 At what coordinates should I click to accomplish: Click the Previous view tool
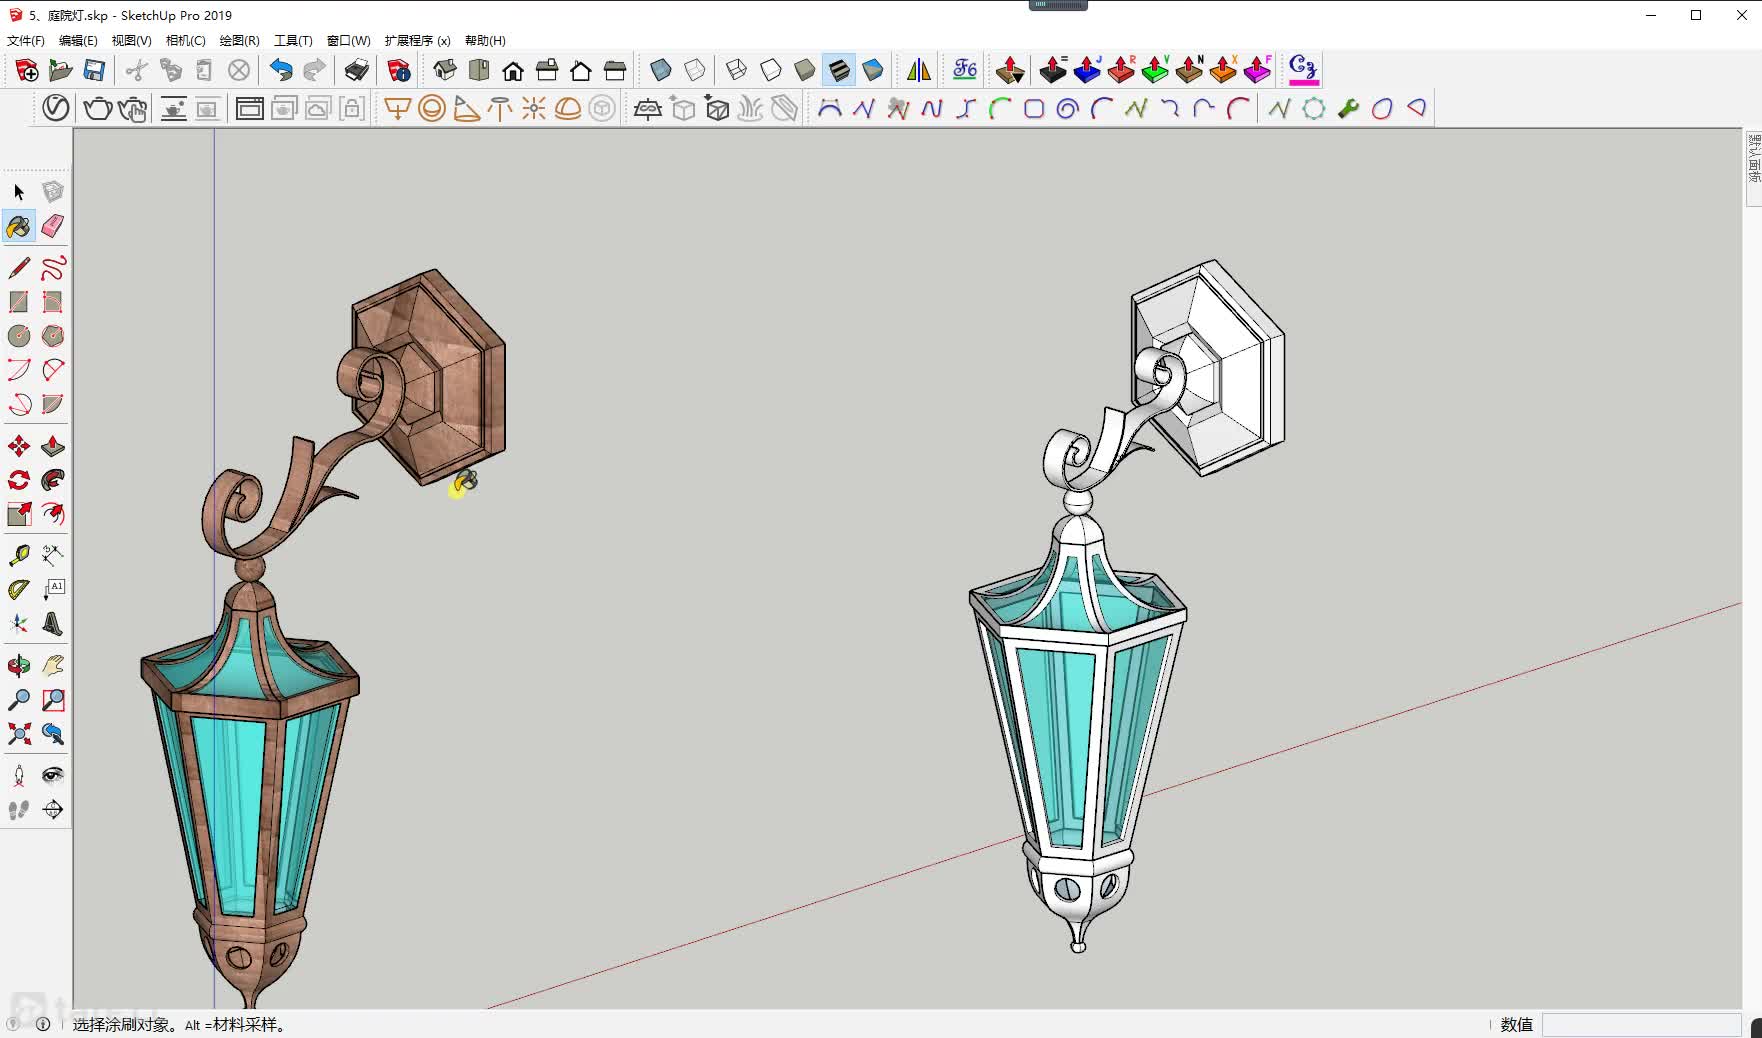[53, 734]
